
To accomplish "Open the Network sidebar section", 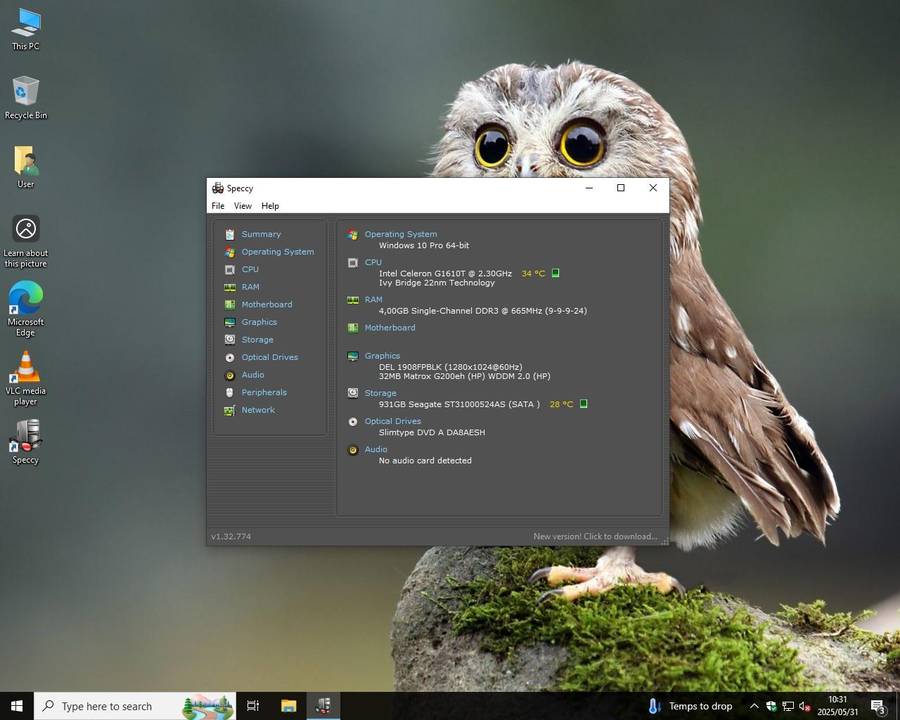I will click(x=257, y=410).
